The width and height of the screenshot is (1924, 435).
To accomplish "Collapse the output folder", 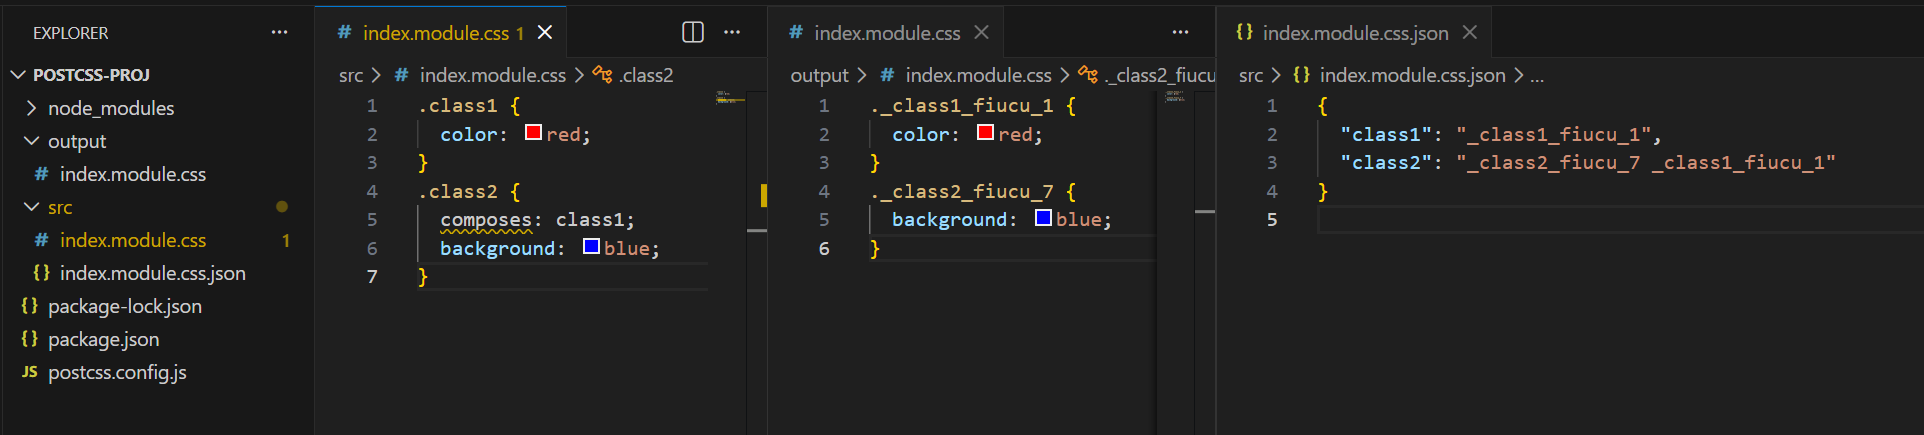I will 32,141.
